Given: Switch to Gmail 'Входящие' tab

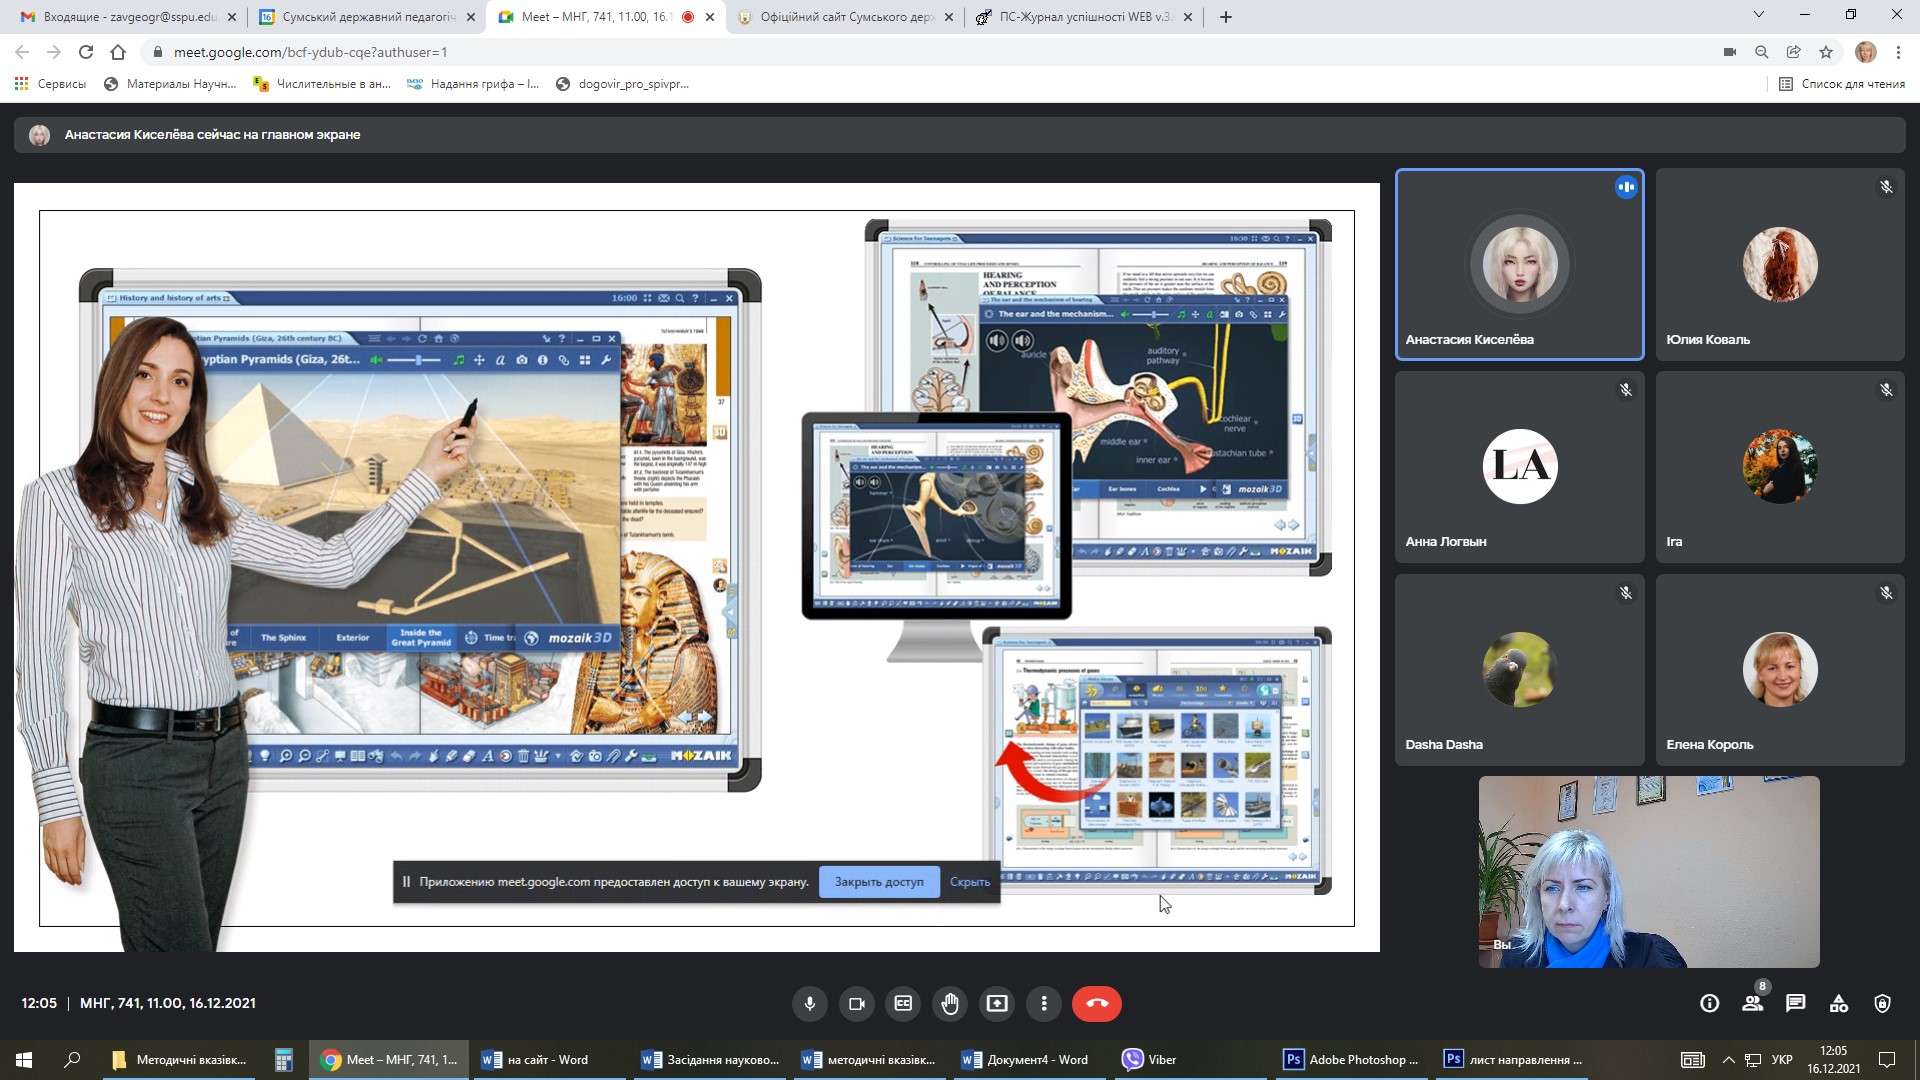Looking at the screenshot, I should [x=128, y=17].
